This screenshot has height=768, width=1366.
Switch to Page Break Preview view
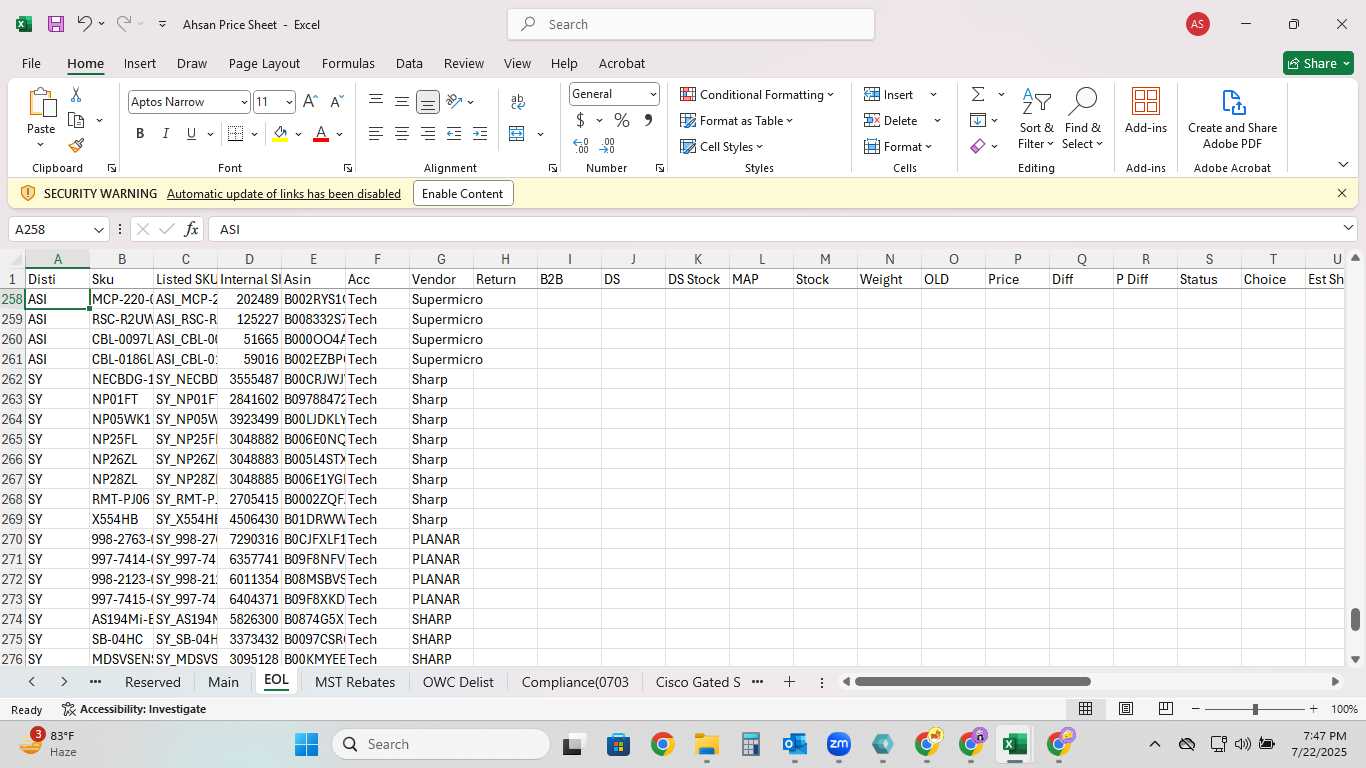pyautogui.click(x=1165, y=709)
